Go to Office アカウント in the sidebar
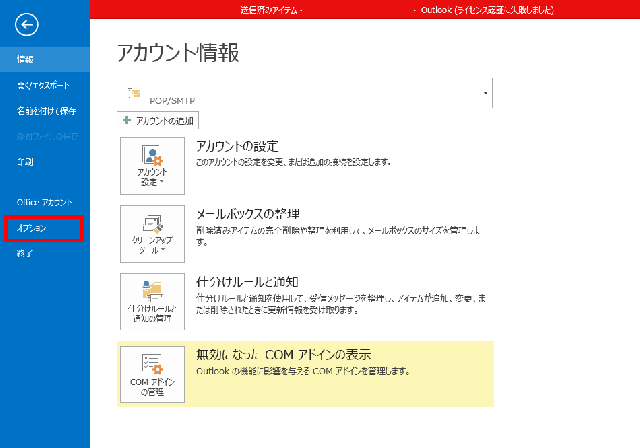 coord(45,202)
